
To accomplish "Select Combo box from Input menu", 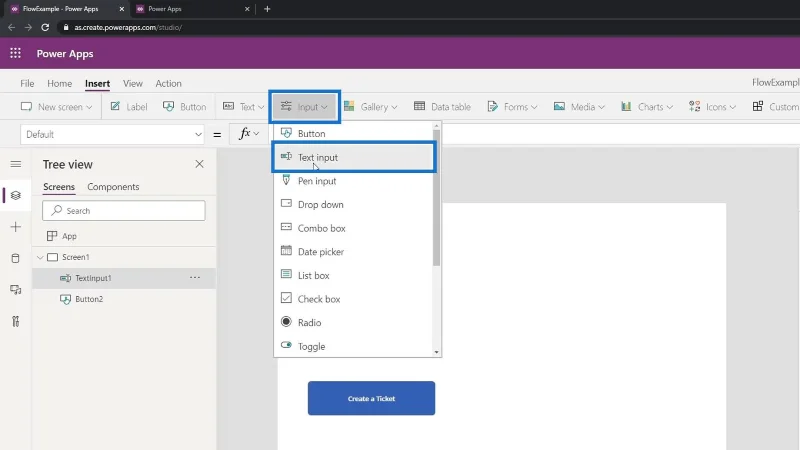I will pos(353,228).
